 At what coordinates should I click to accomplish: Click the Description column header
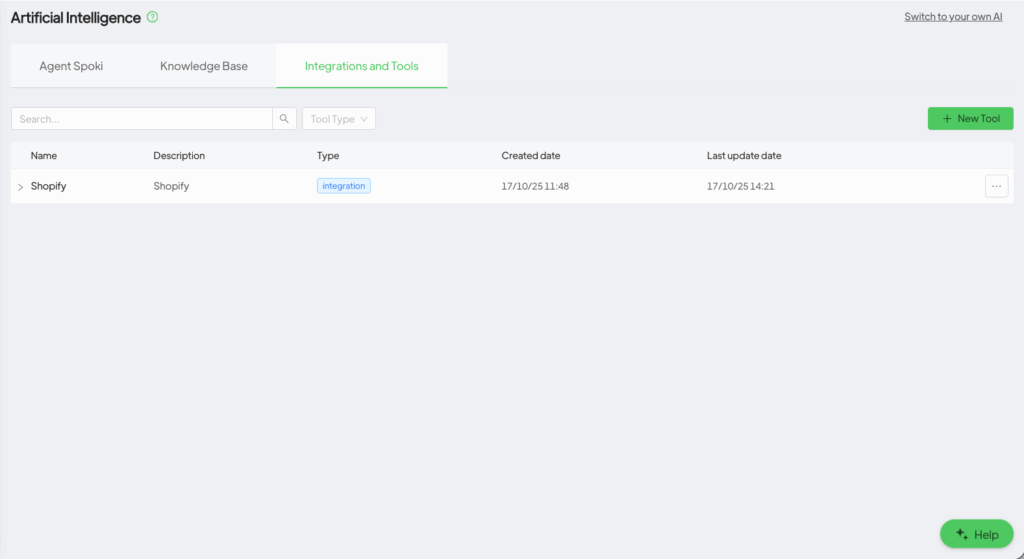tap(179, 156)
